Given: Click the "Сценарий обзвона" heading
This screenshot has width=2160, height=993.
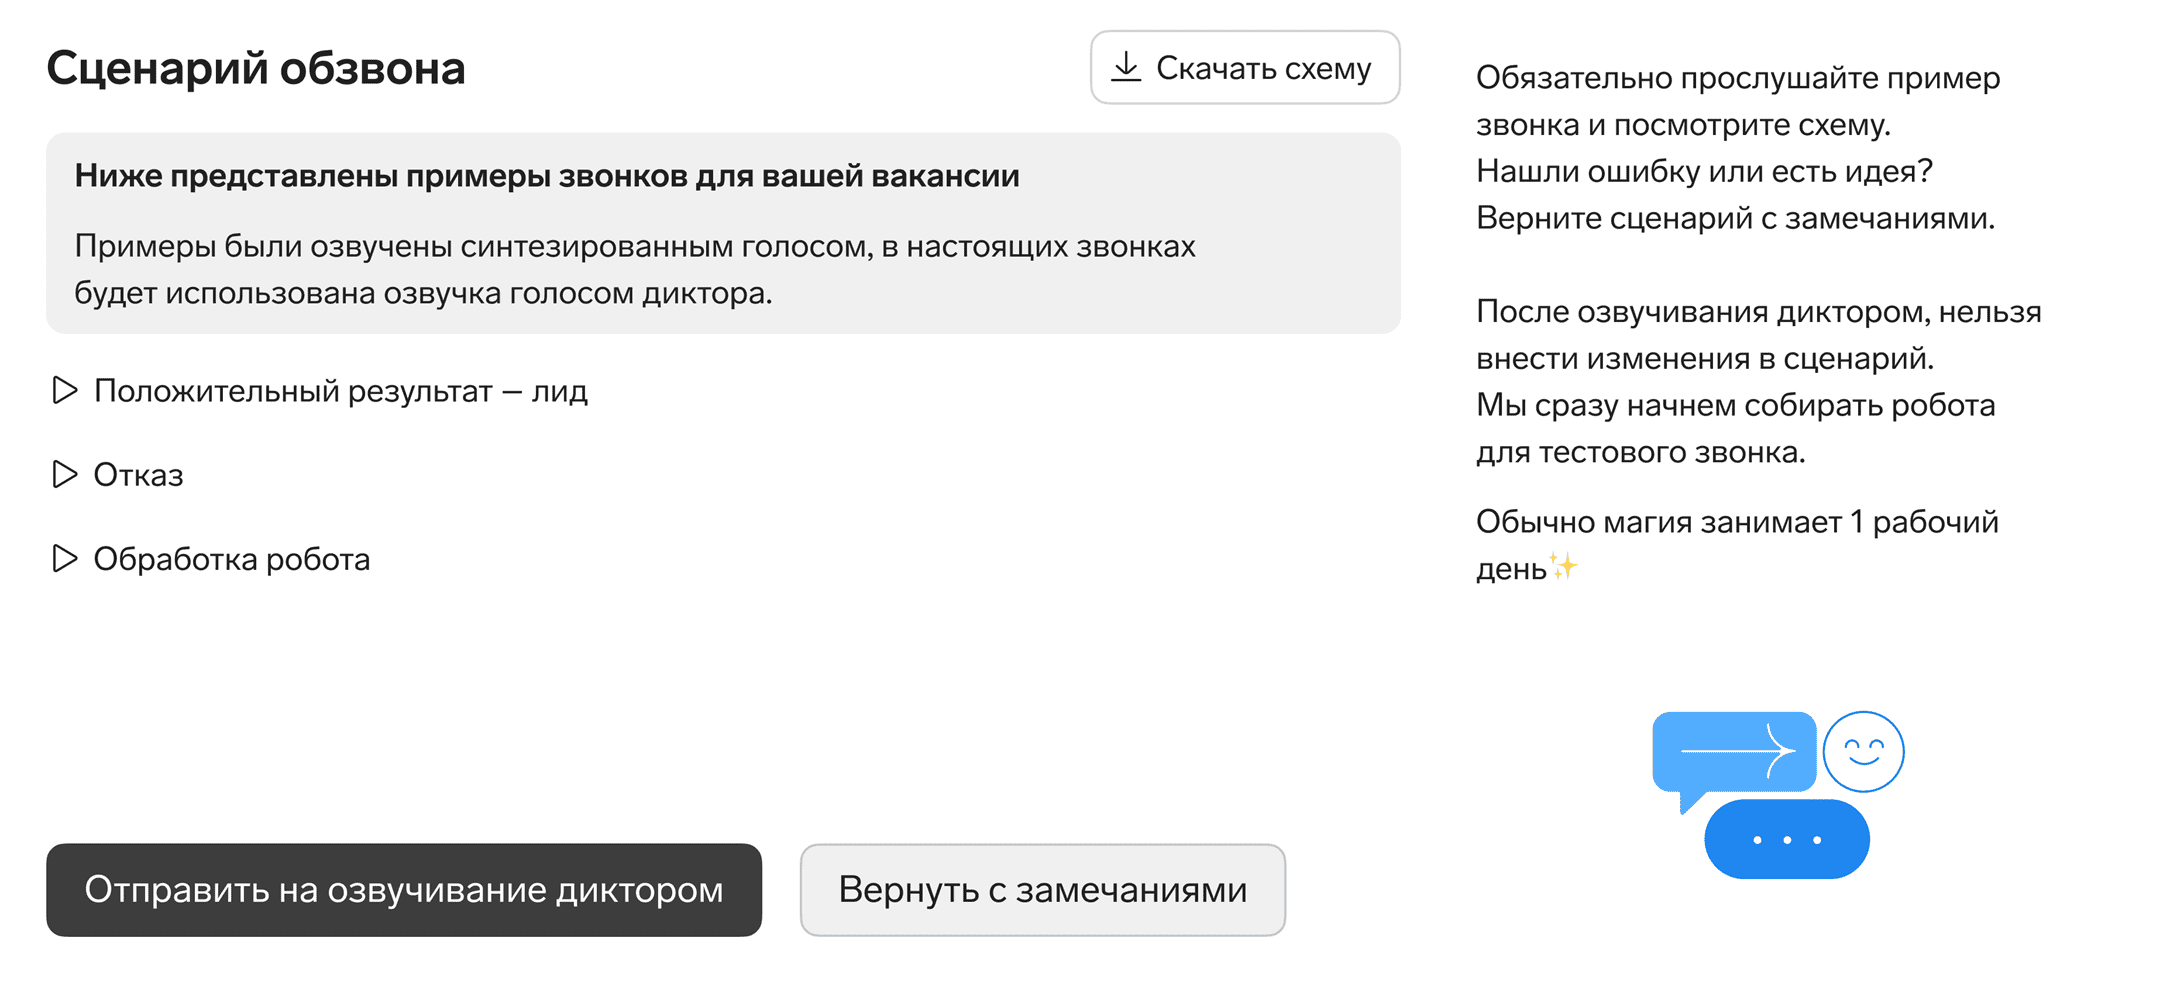Looking at the screenshot, I should click(x=256, y=68).
